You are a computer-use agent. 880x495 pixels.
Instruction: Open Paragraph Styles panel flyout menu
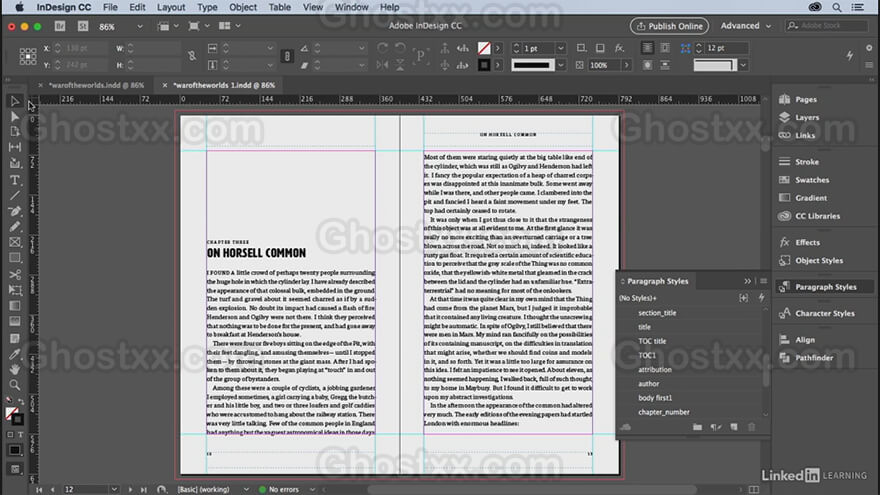pyautogui.click(x=763, y=281)
